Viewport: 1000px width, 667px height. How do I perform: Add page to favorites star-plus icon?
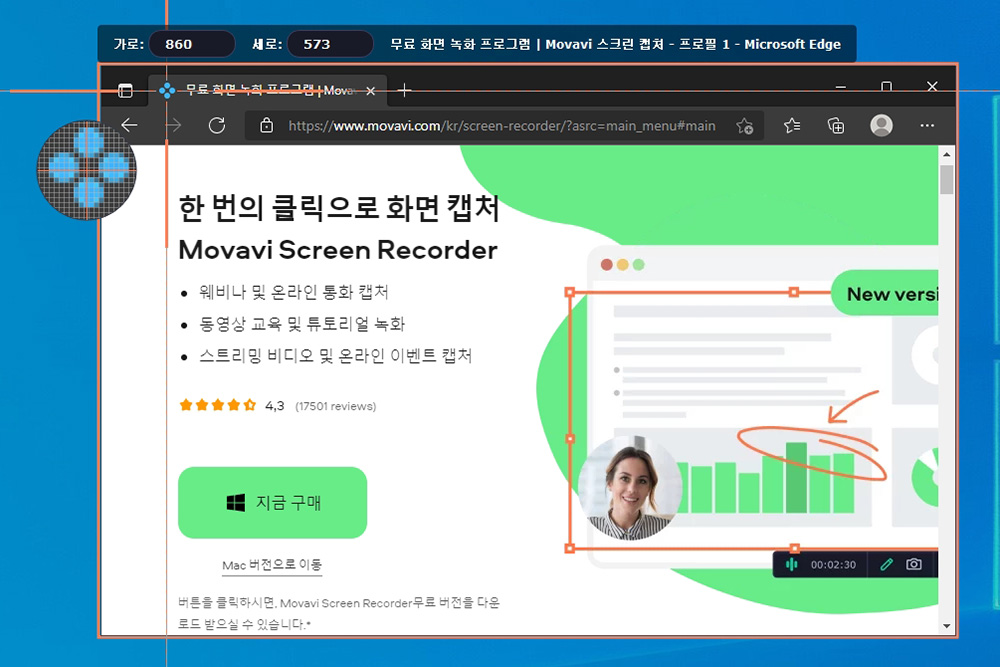pos(744,126)
